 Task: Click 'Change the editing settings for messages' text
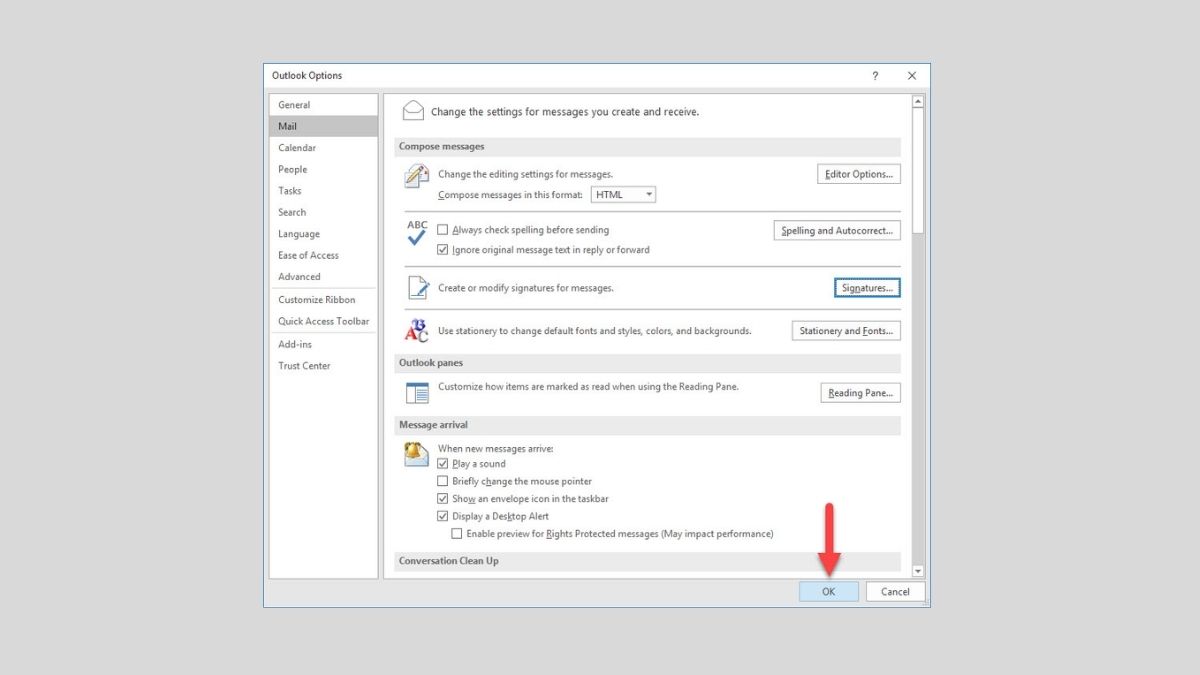(x=525, y=174)
